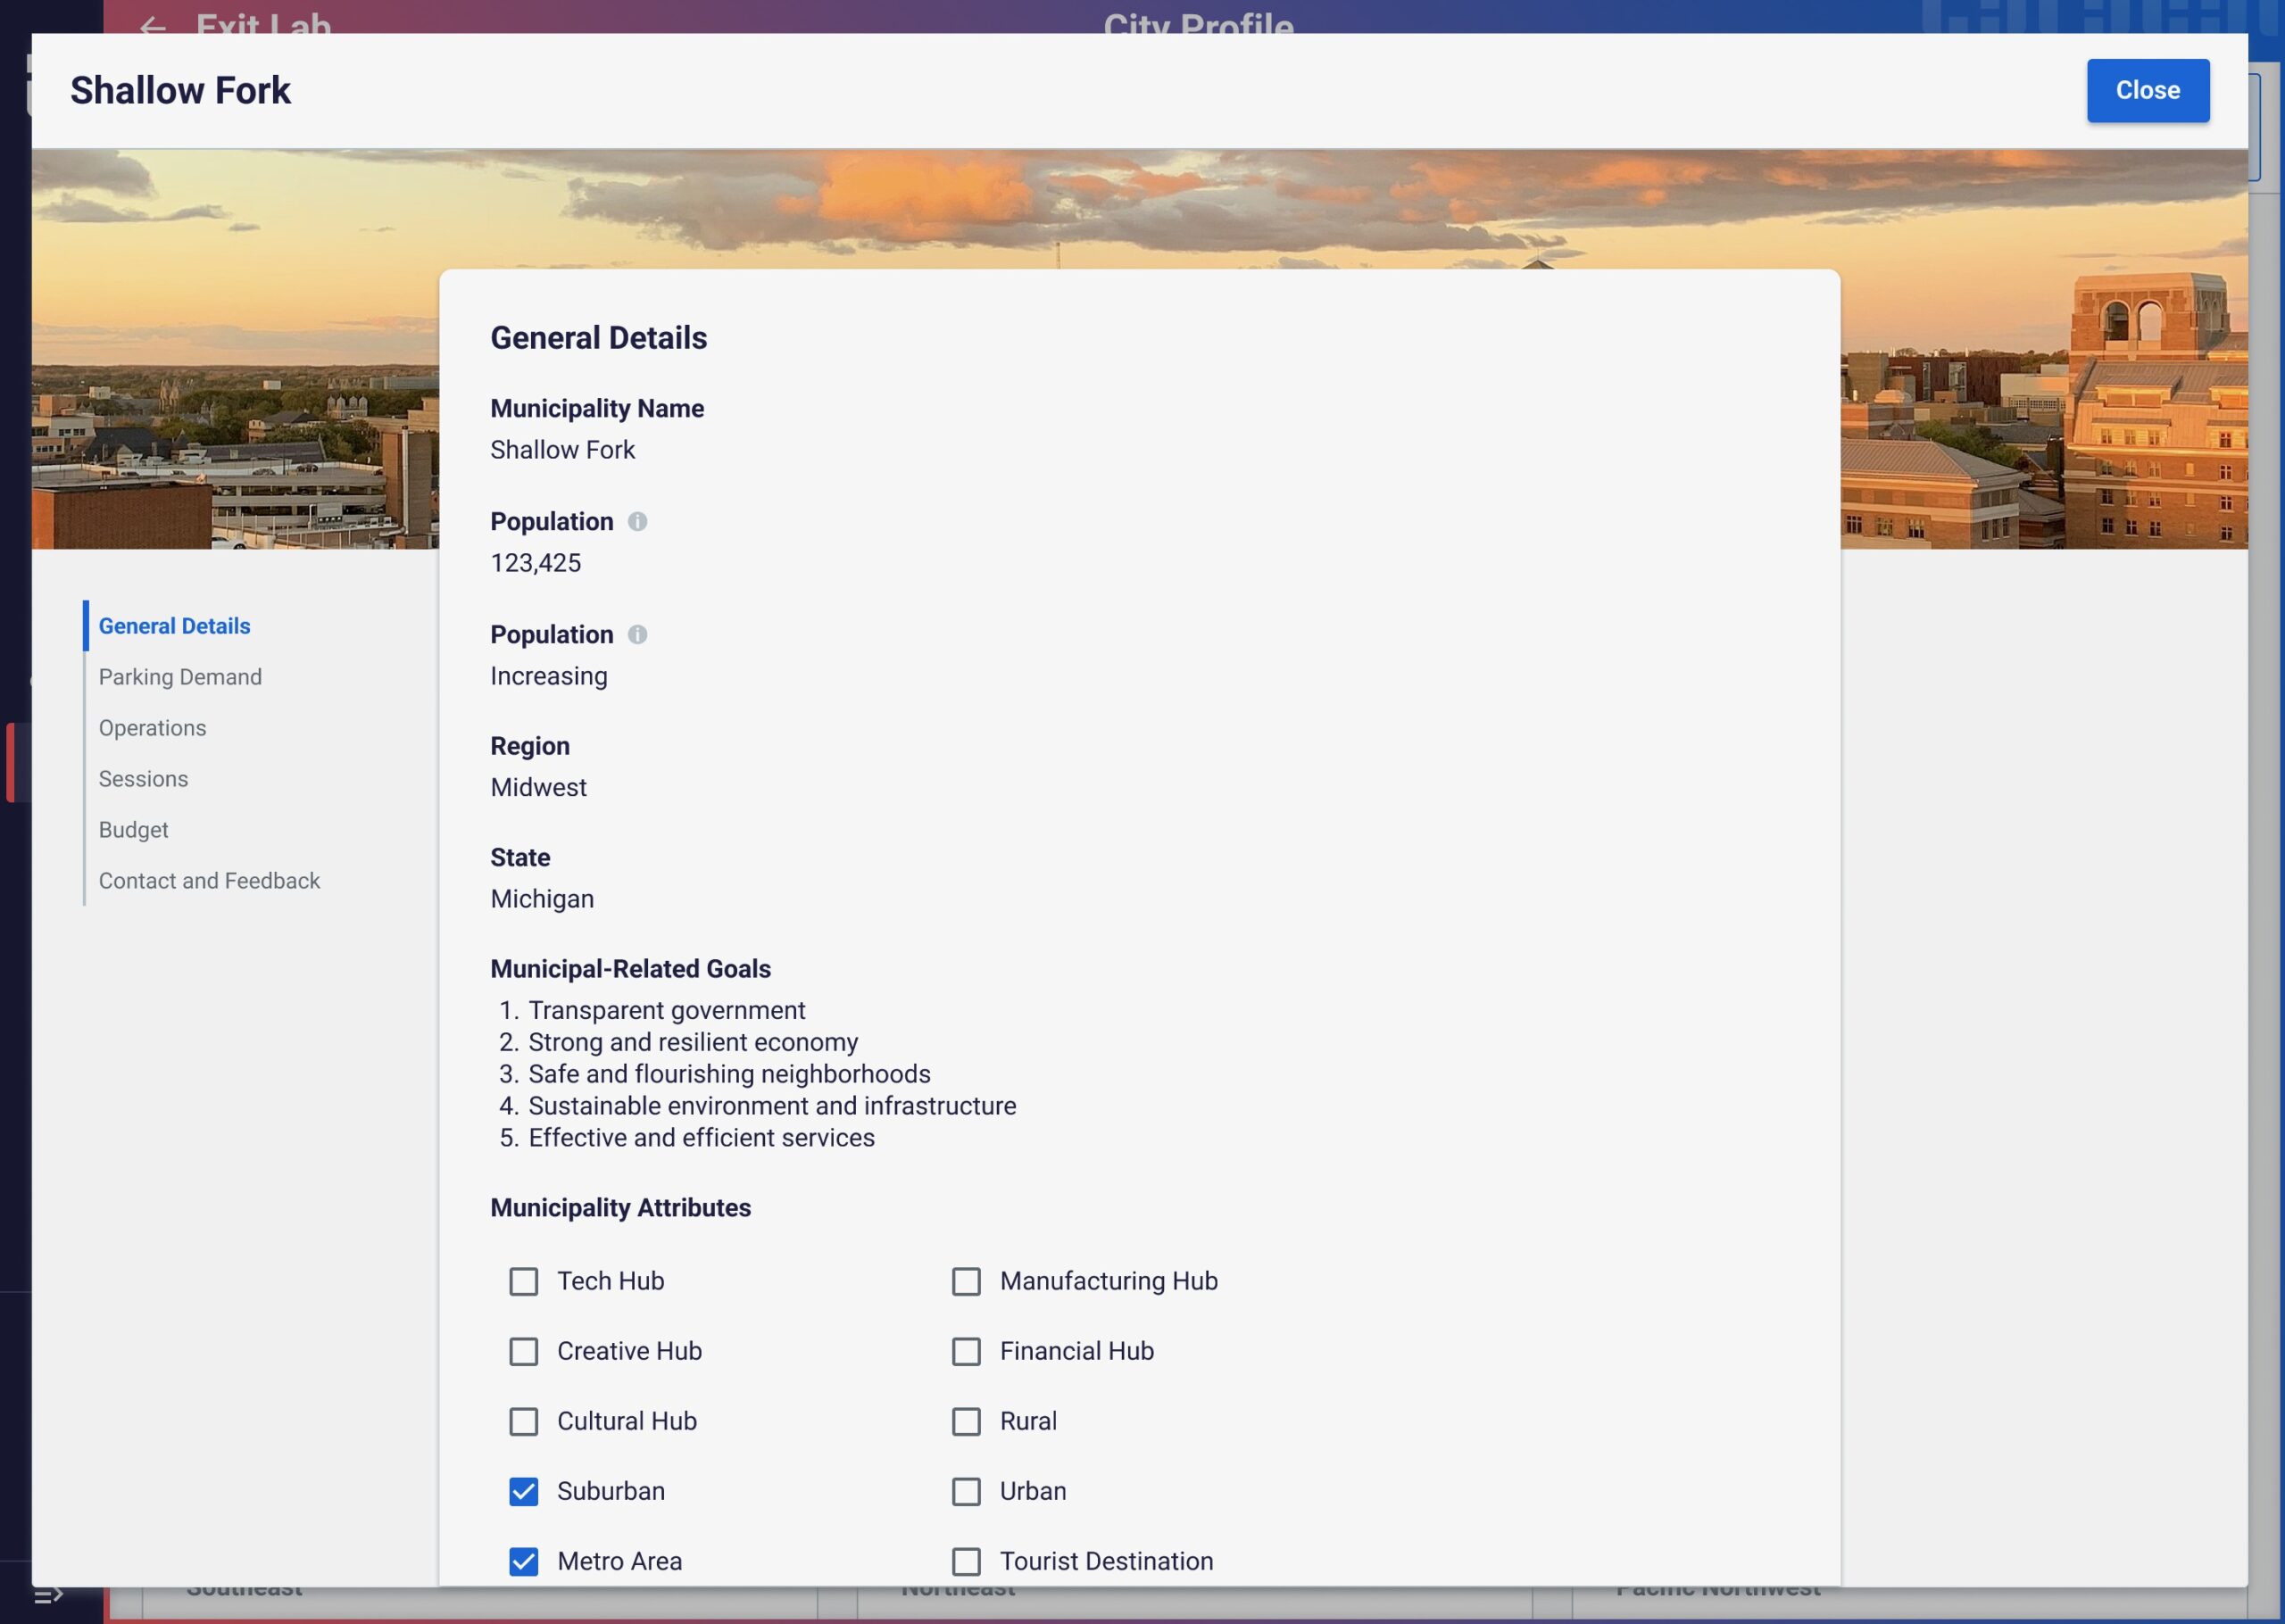The height and width of the screenshot is (1624, 2285).
Task: Navigate to the Budget section
Action: click(133, 830)
